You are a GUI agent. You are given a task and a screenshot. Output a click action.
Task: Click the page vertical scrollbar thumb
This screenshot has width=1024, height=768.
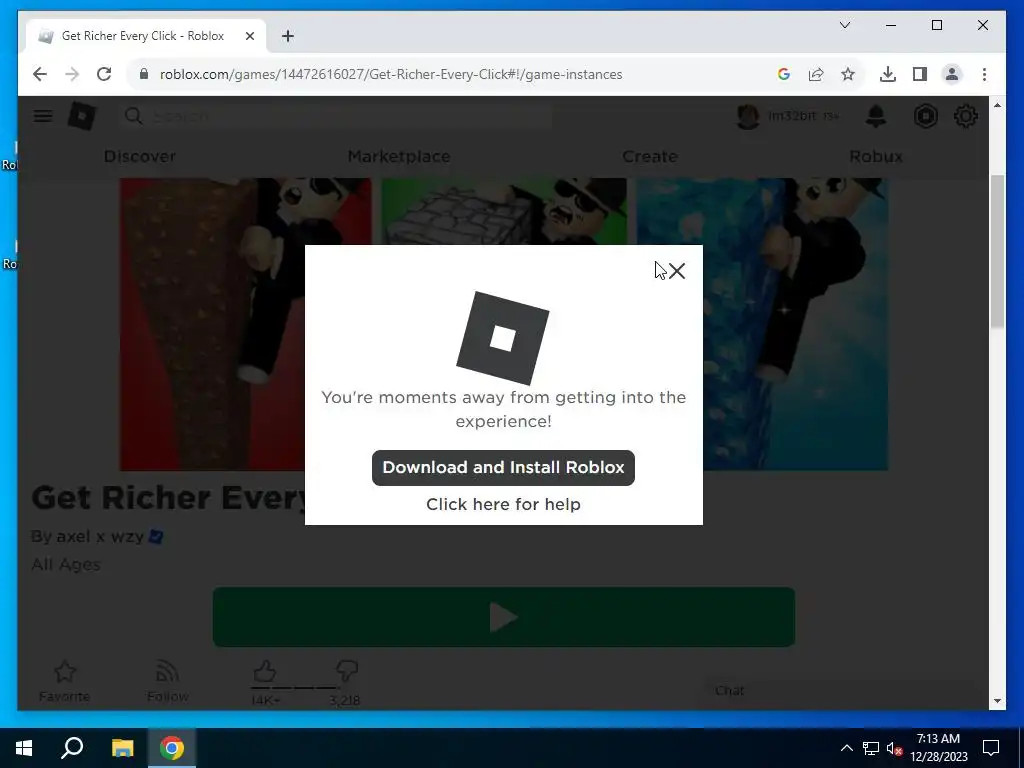tap(997, 251)
